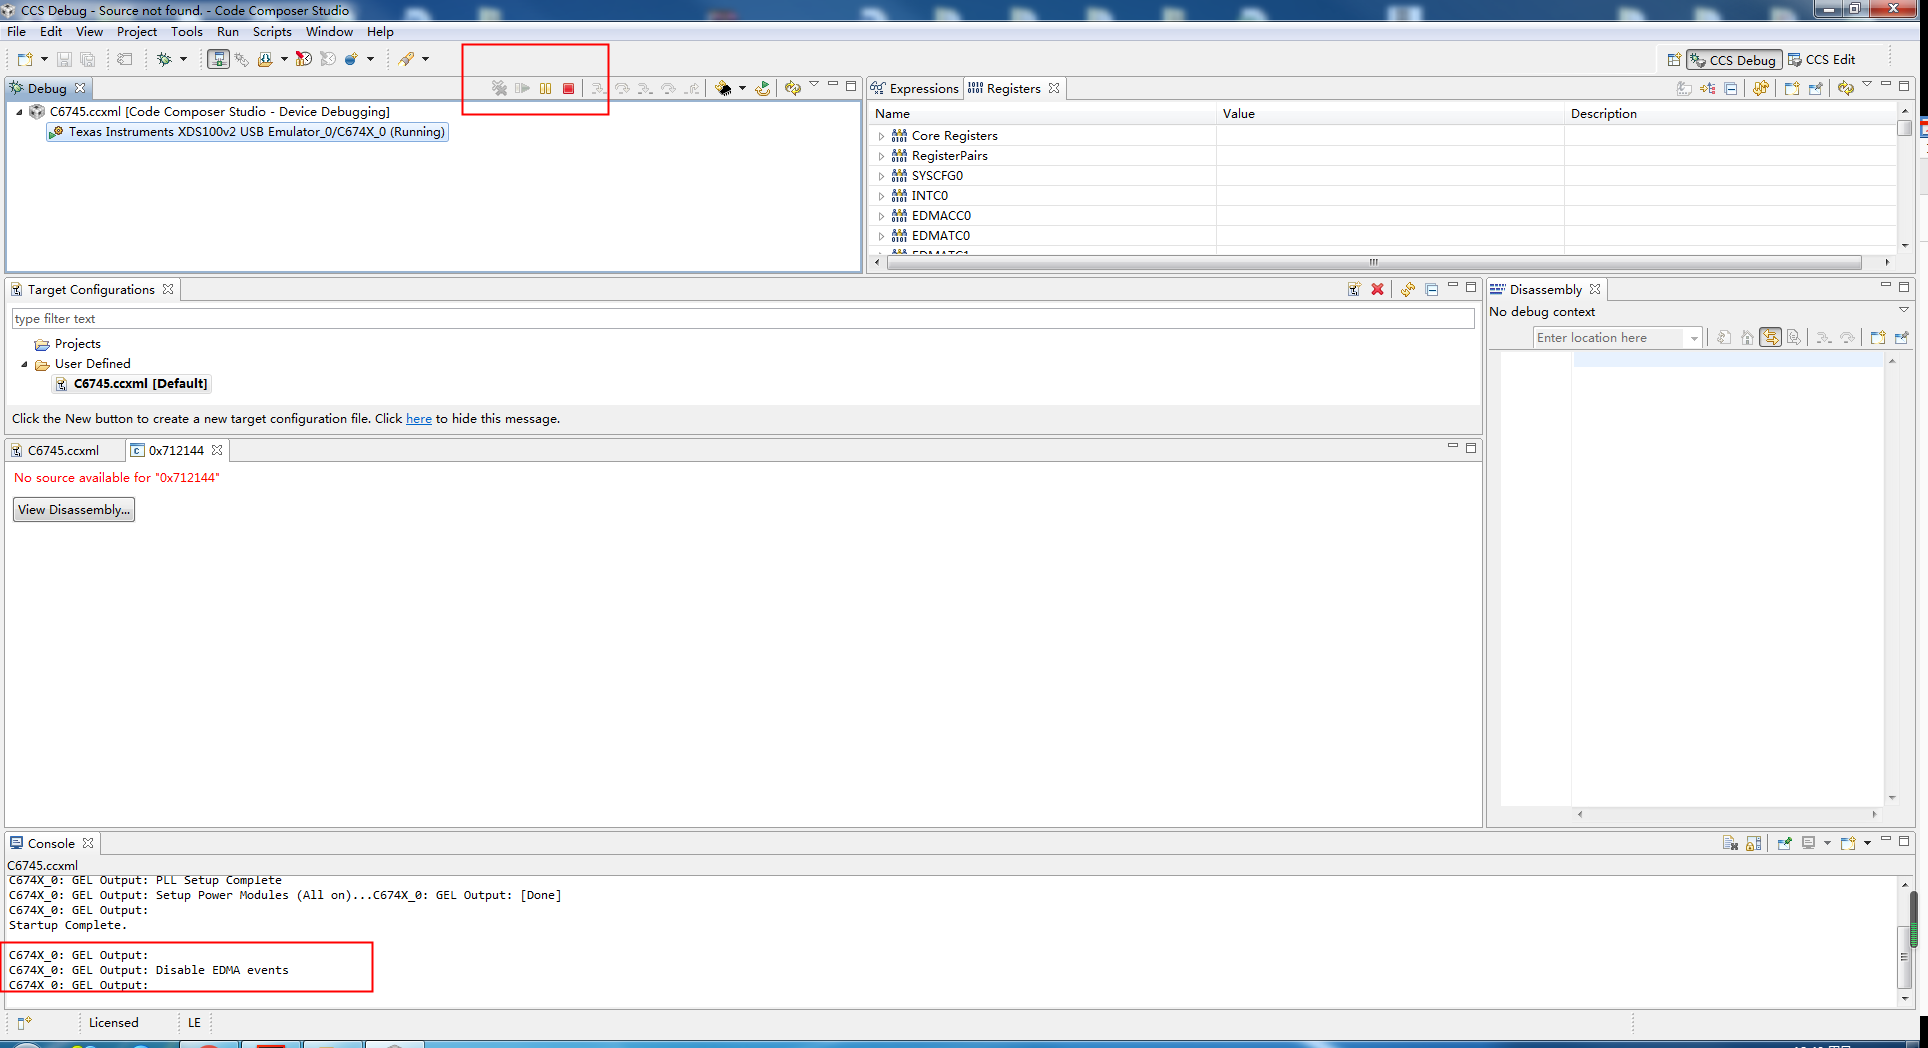
Task: Expand the Core Registers group
Action: 881,136
